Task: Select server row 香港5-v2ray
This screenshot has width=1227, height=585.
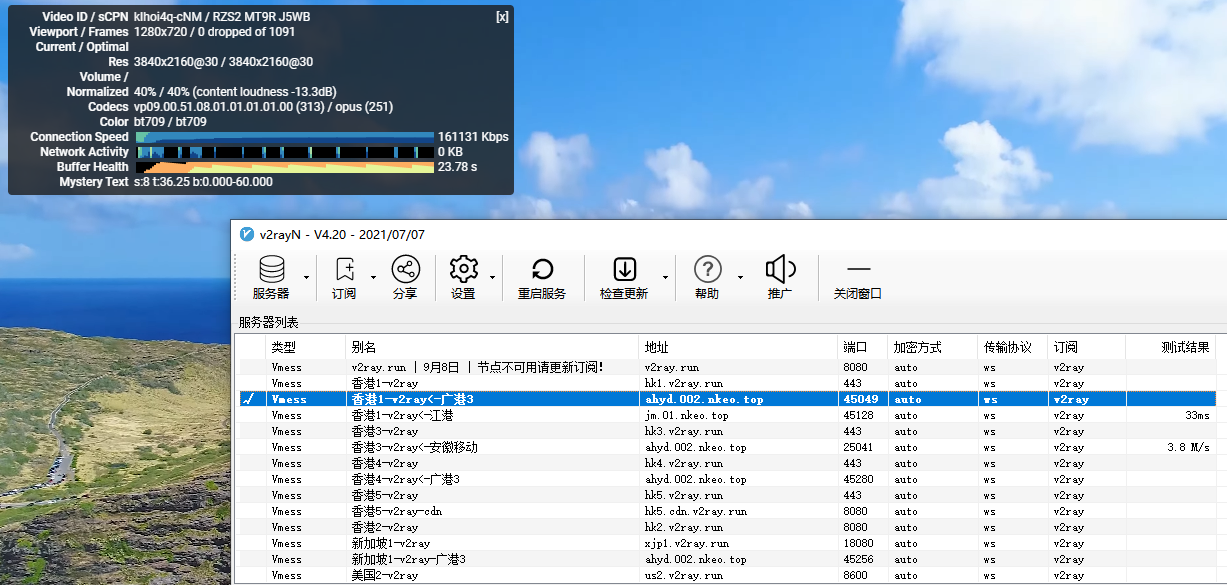Action: coord(726,495)
